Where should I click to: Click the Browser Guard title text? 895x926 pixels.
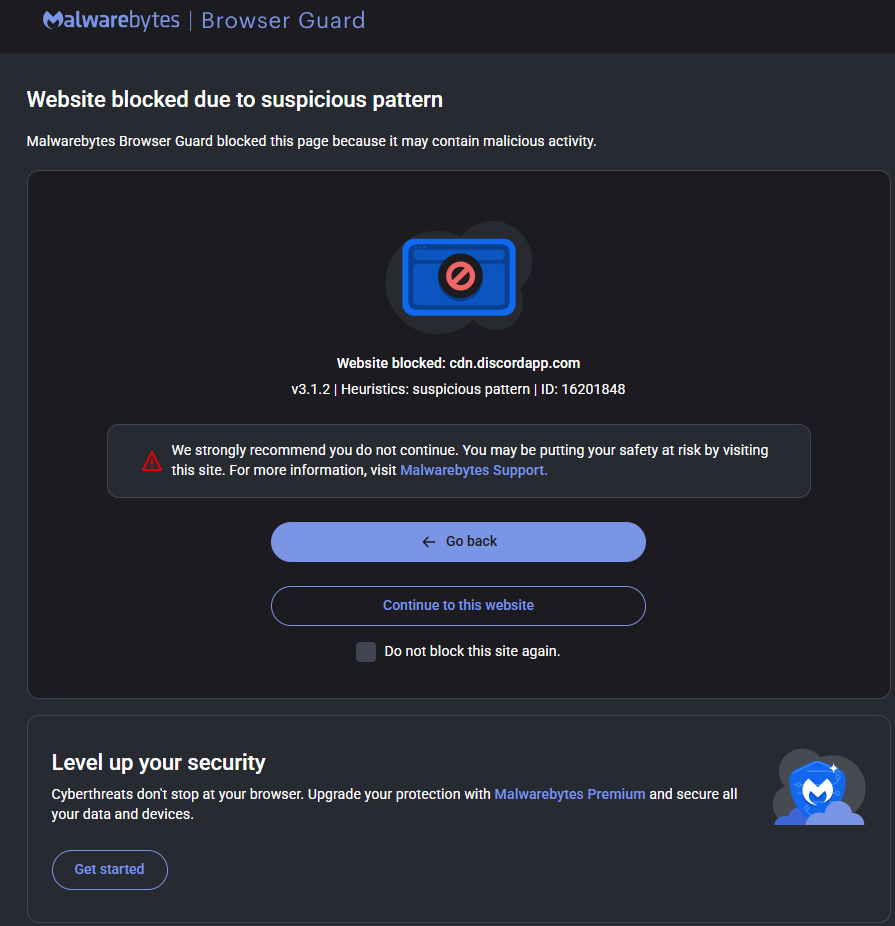coord(283,20)
